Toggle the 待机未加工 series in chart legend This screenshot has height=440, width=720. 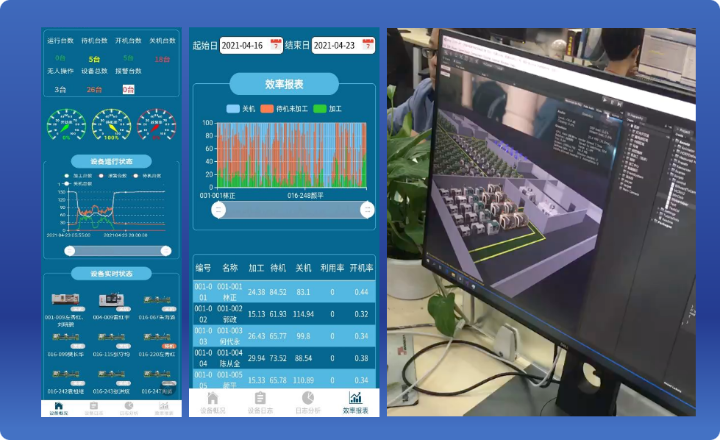point(284,108)
